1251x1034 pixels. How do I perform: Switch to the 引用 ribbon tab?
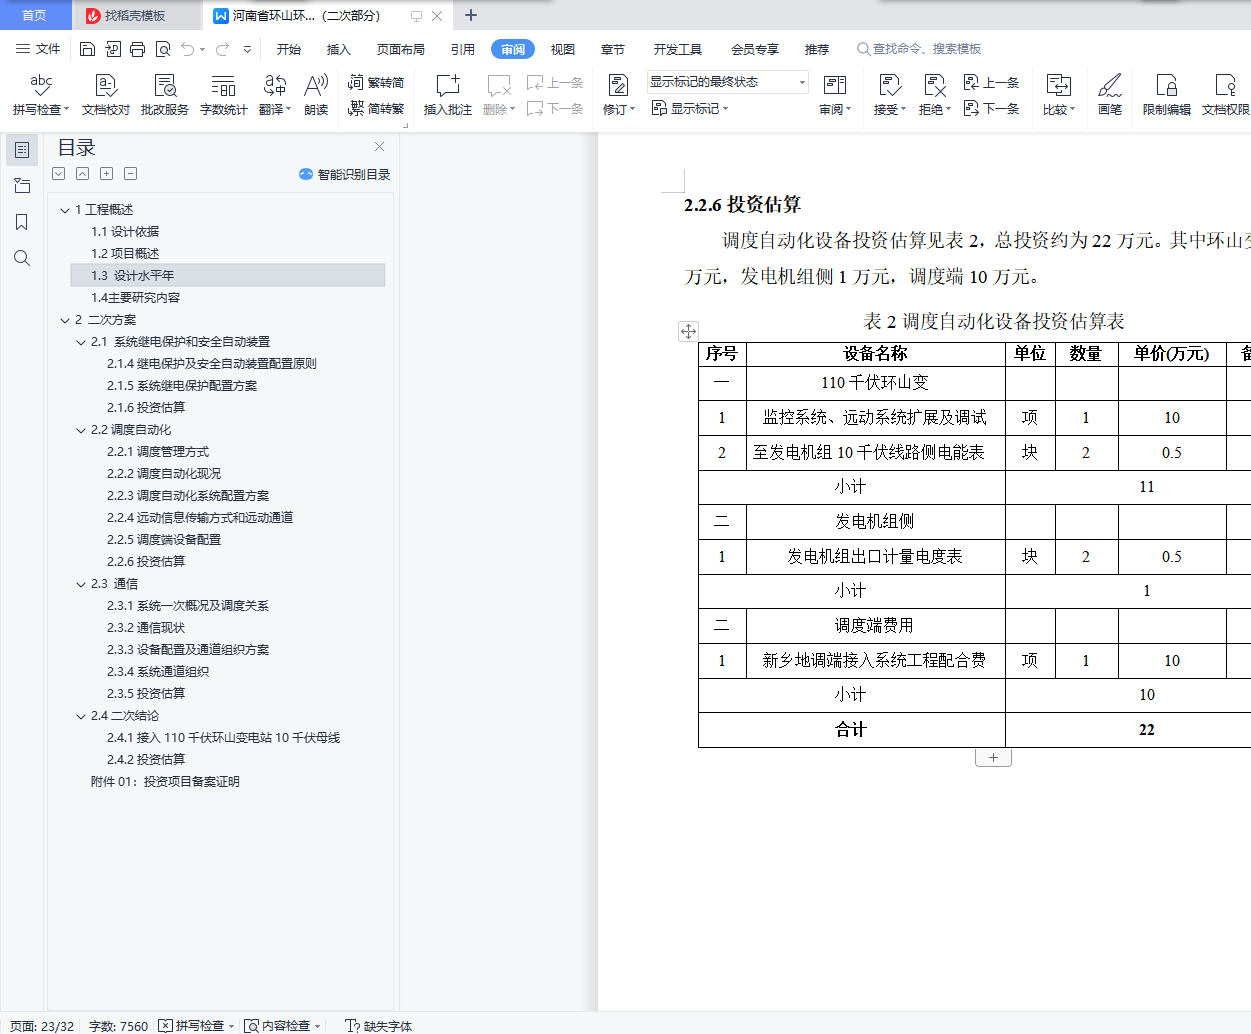[463, 49]
